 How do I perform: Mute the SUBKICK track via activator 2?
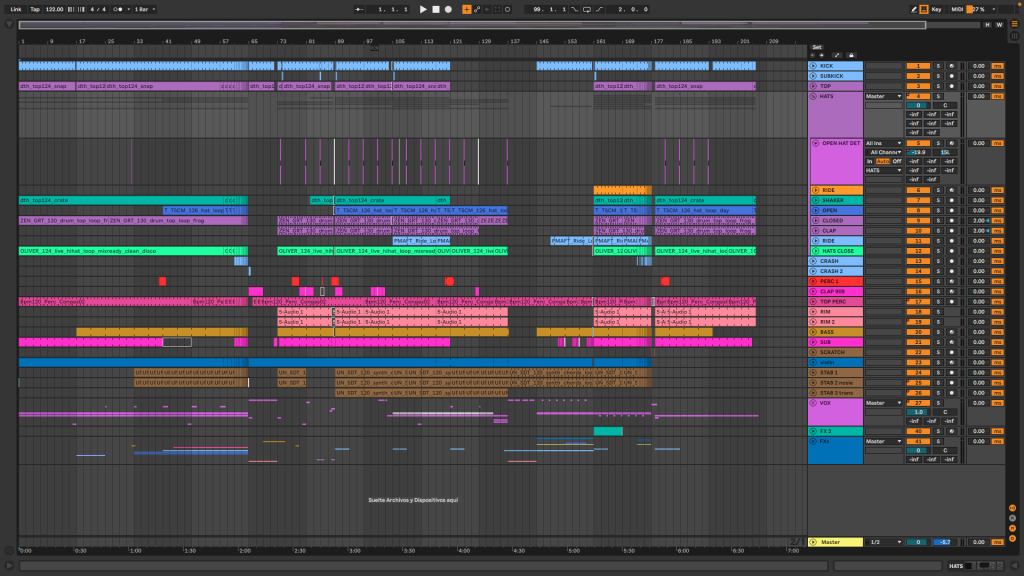917,76
